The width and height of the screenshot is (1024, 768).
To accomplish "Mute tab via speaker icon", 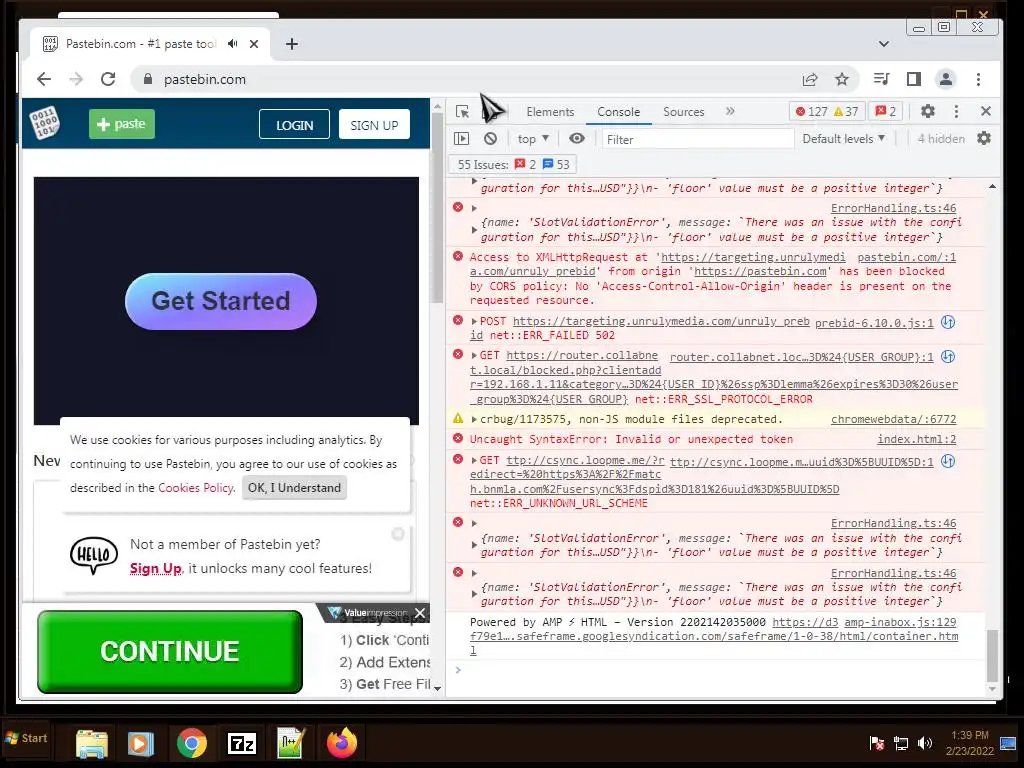I will click(232, 44).
